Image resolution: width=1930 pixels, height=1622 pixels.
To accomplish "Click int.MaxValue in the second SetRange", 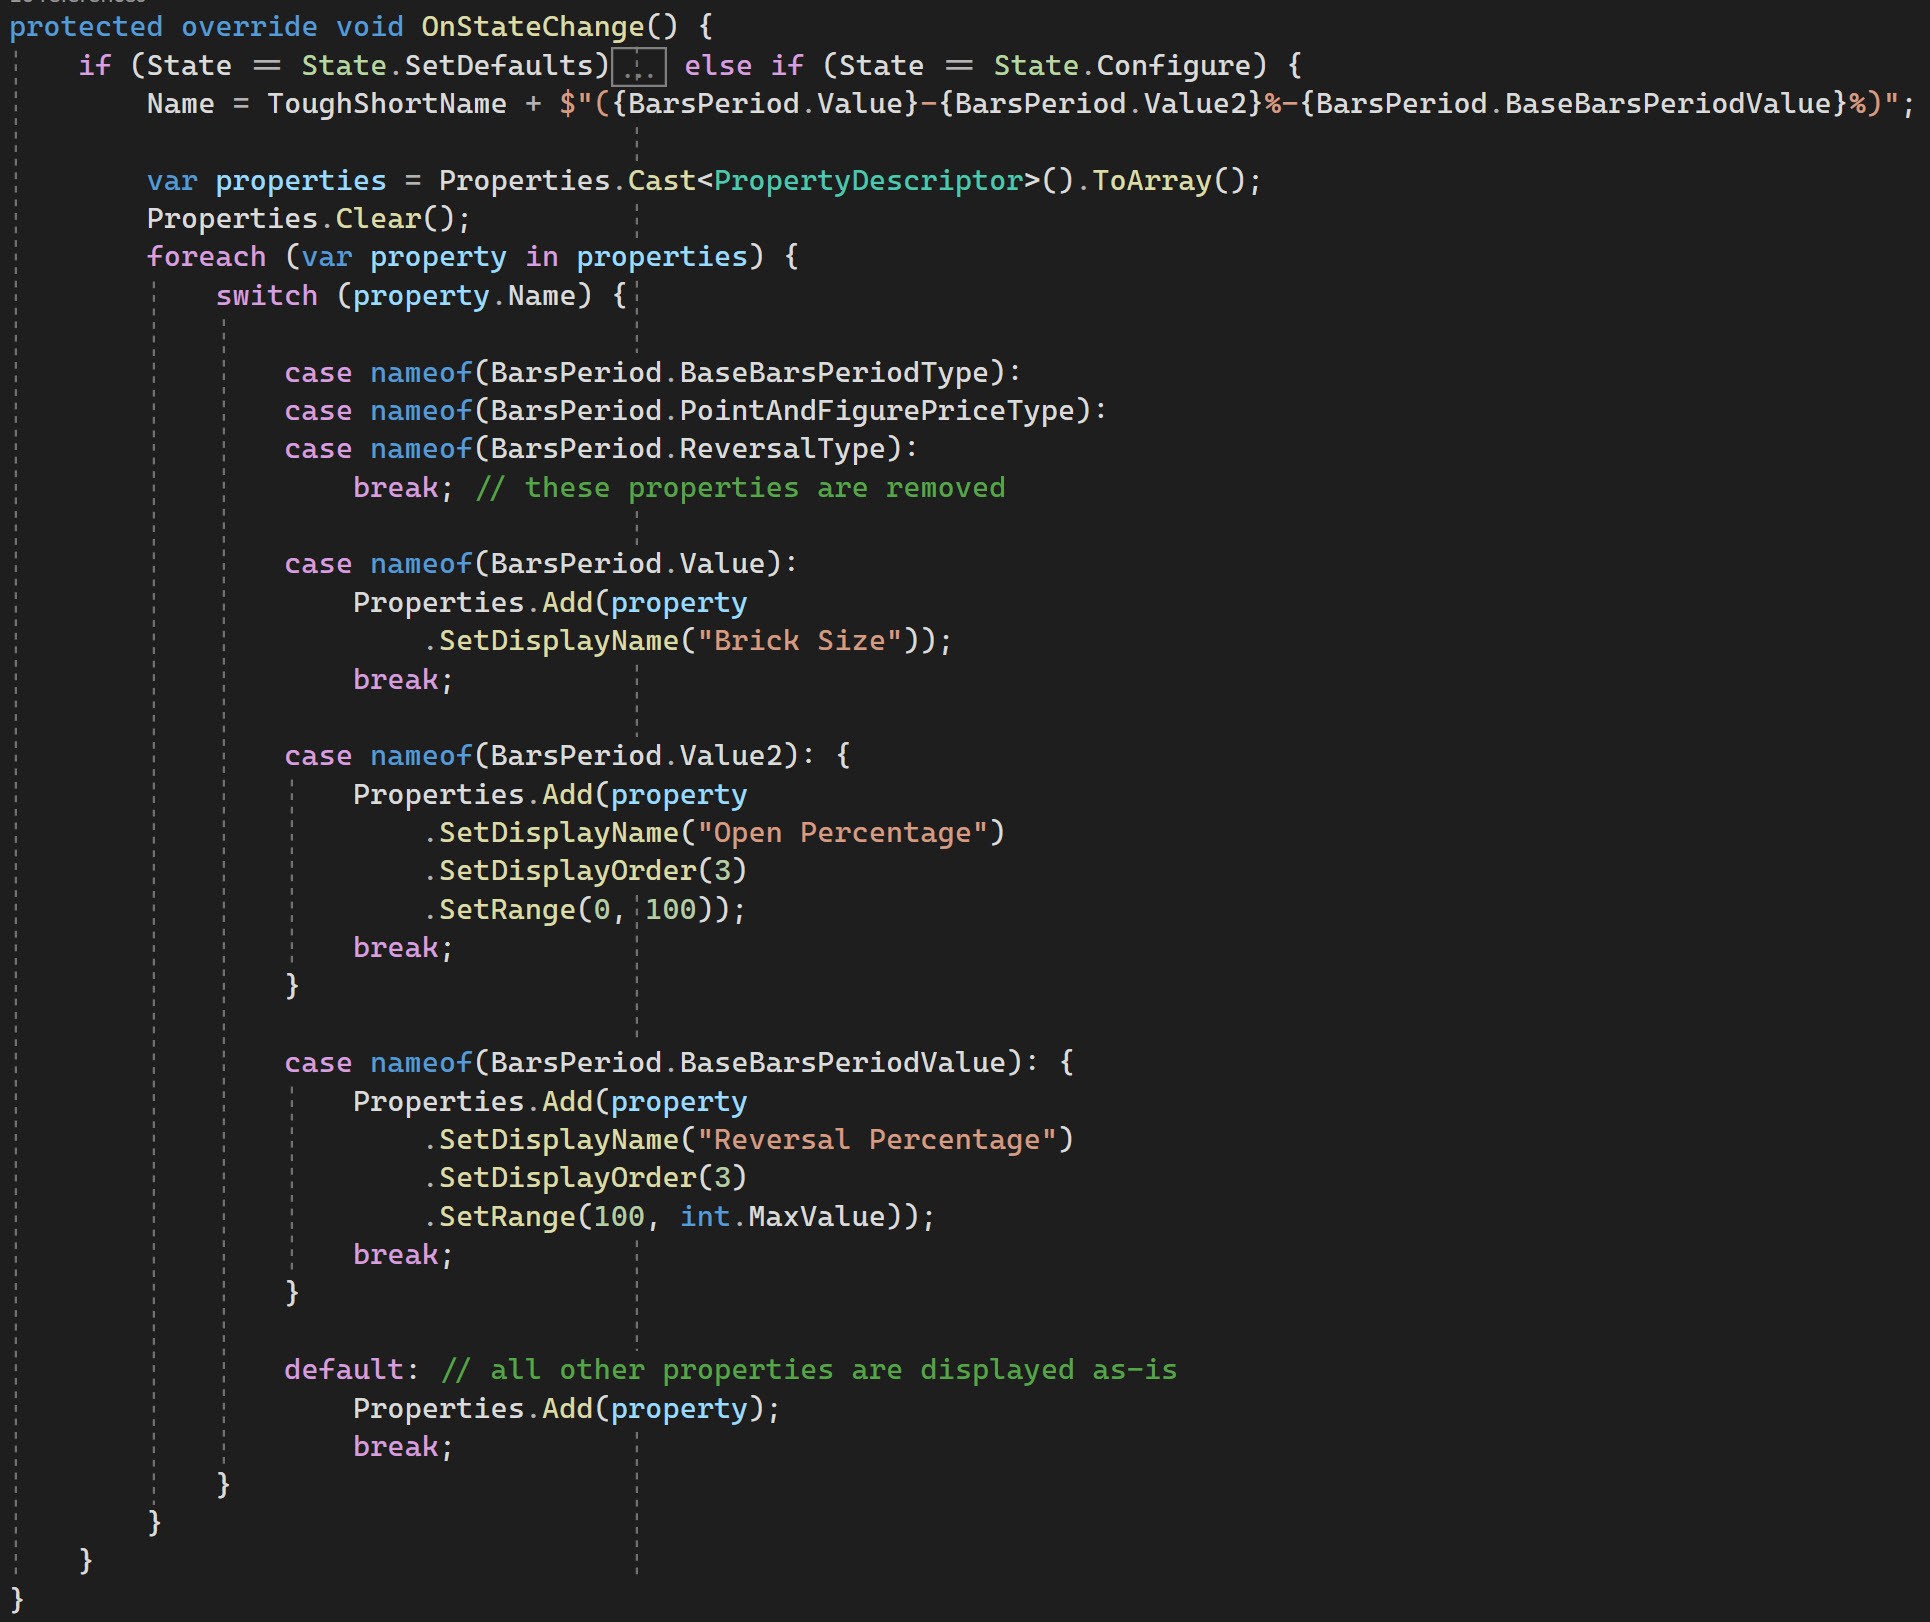I will 782,1217.
